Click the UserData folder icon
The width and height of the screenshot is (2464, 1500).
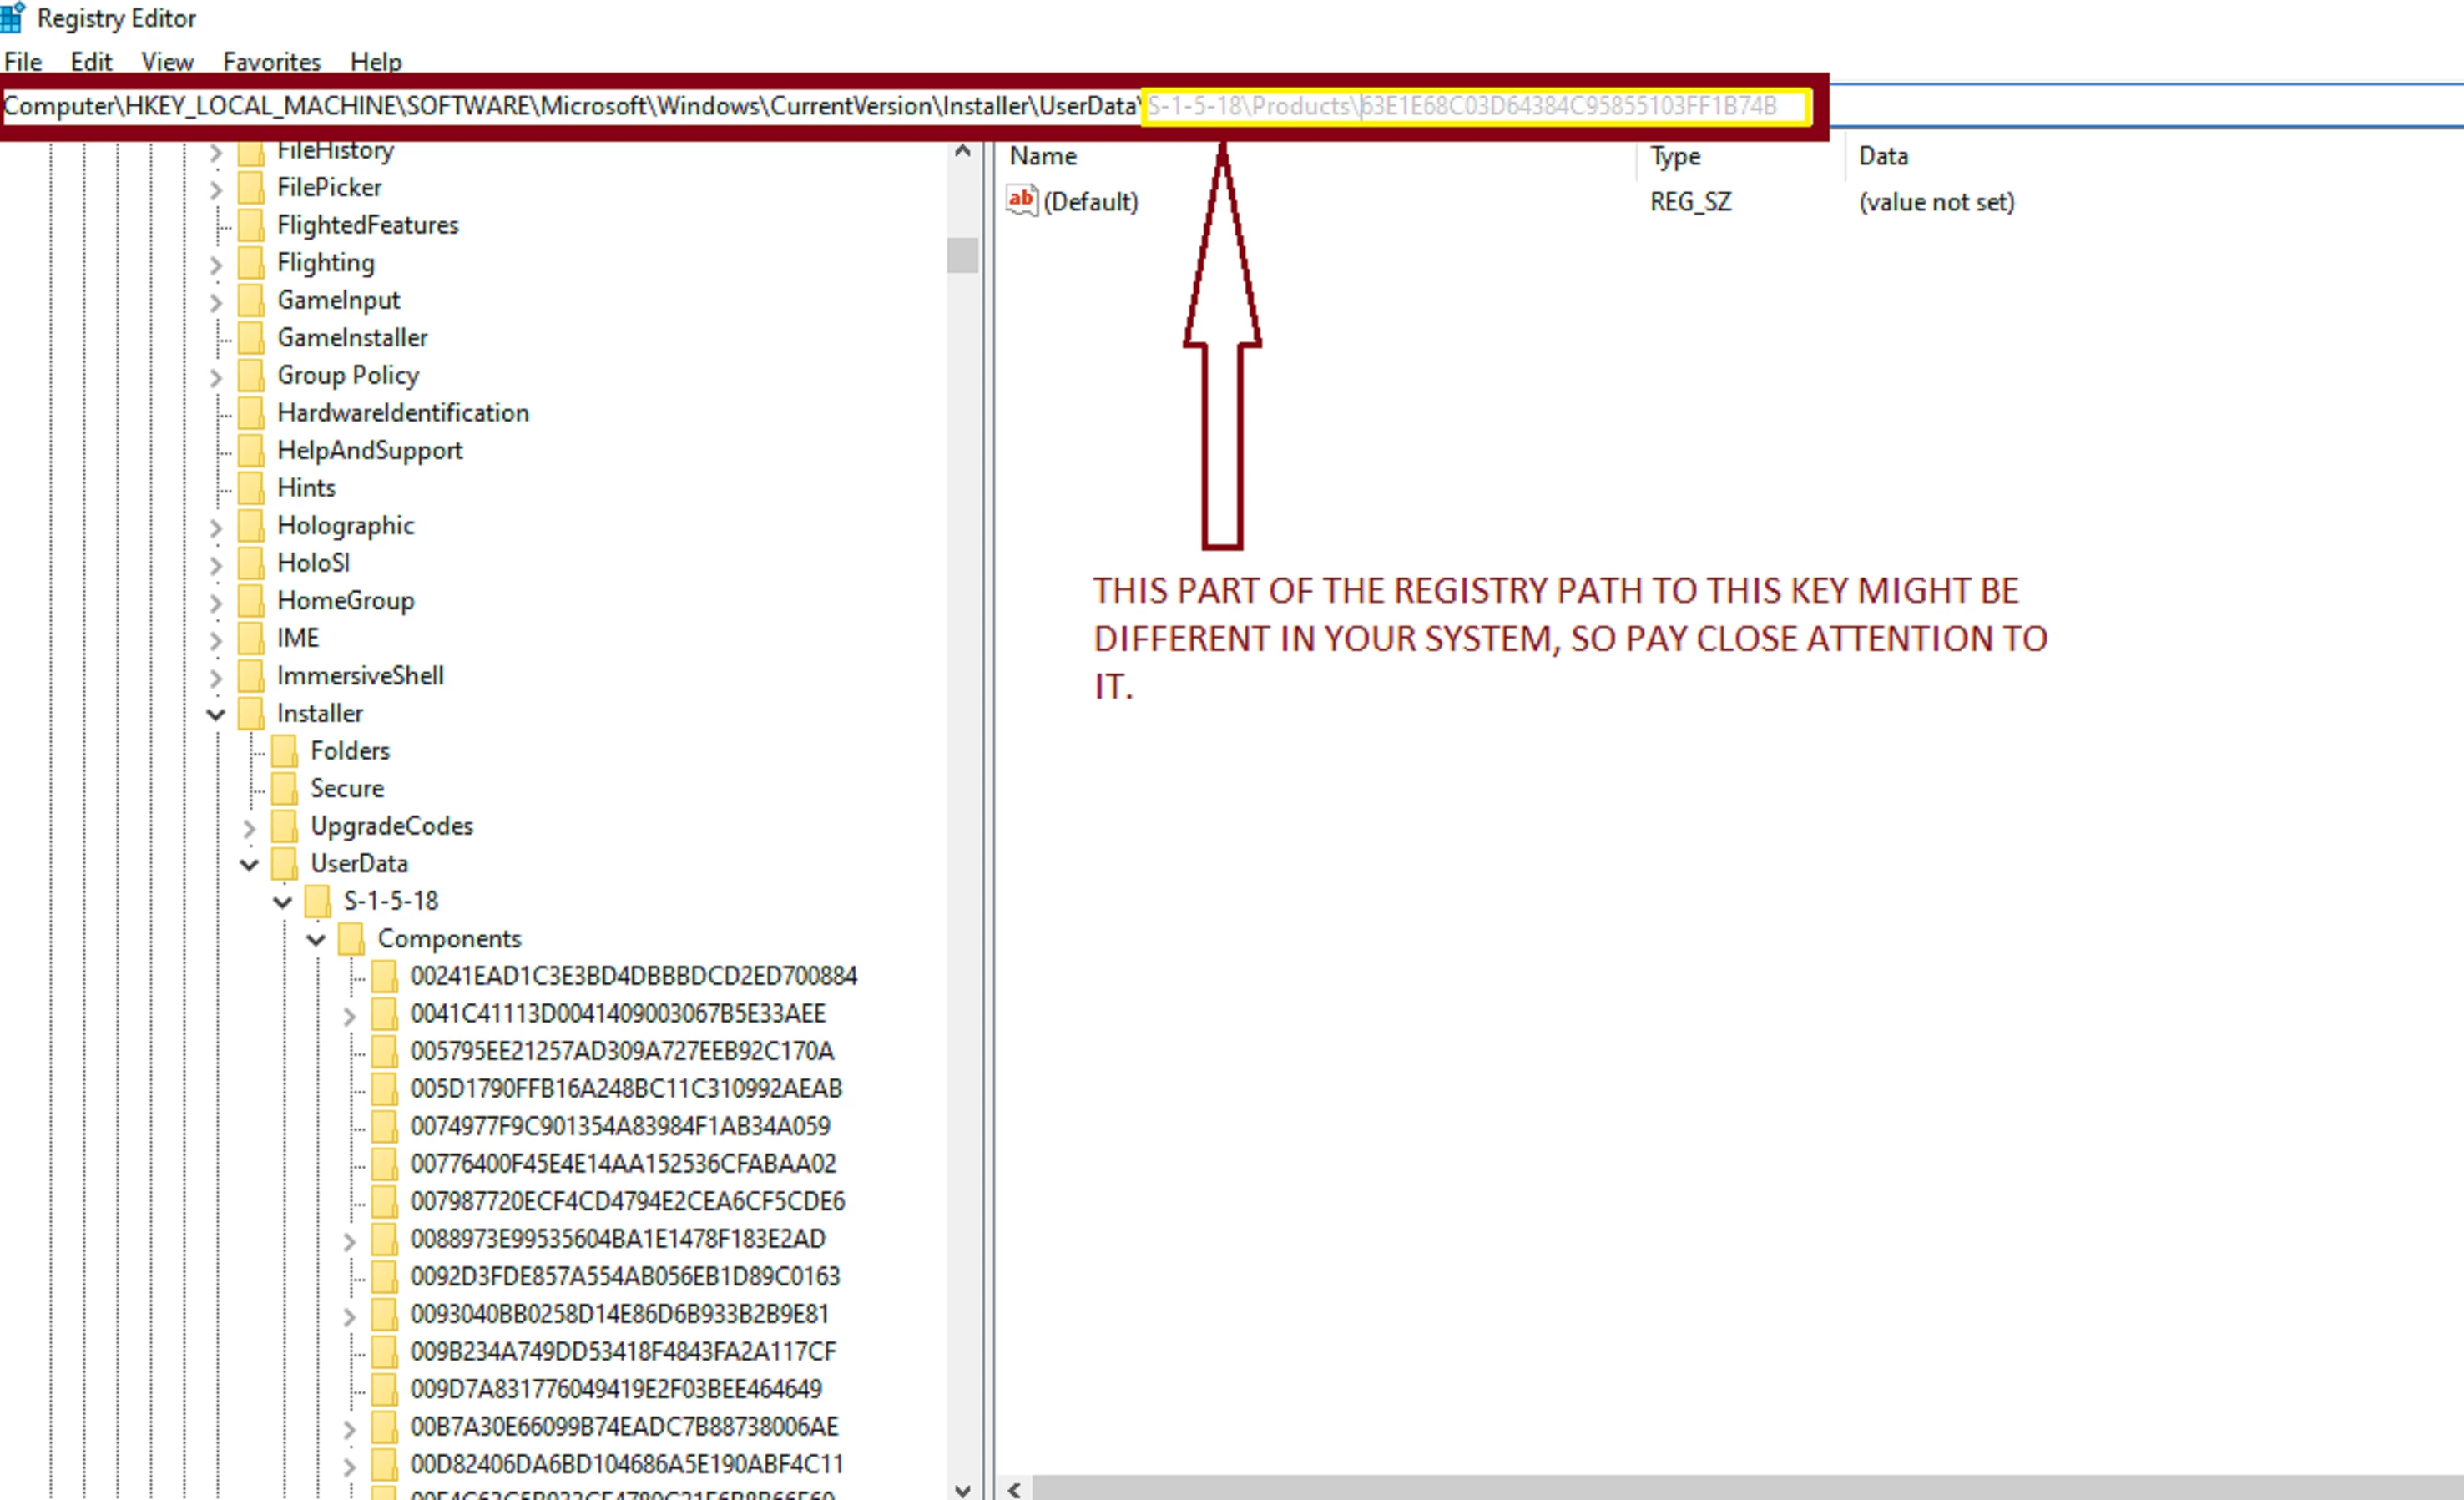pyautogui.click(x=285, y=863)
